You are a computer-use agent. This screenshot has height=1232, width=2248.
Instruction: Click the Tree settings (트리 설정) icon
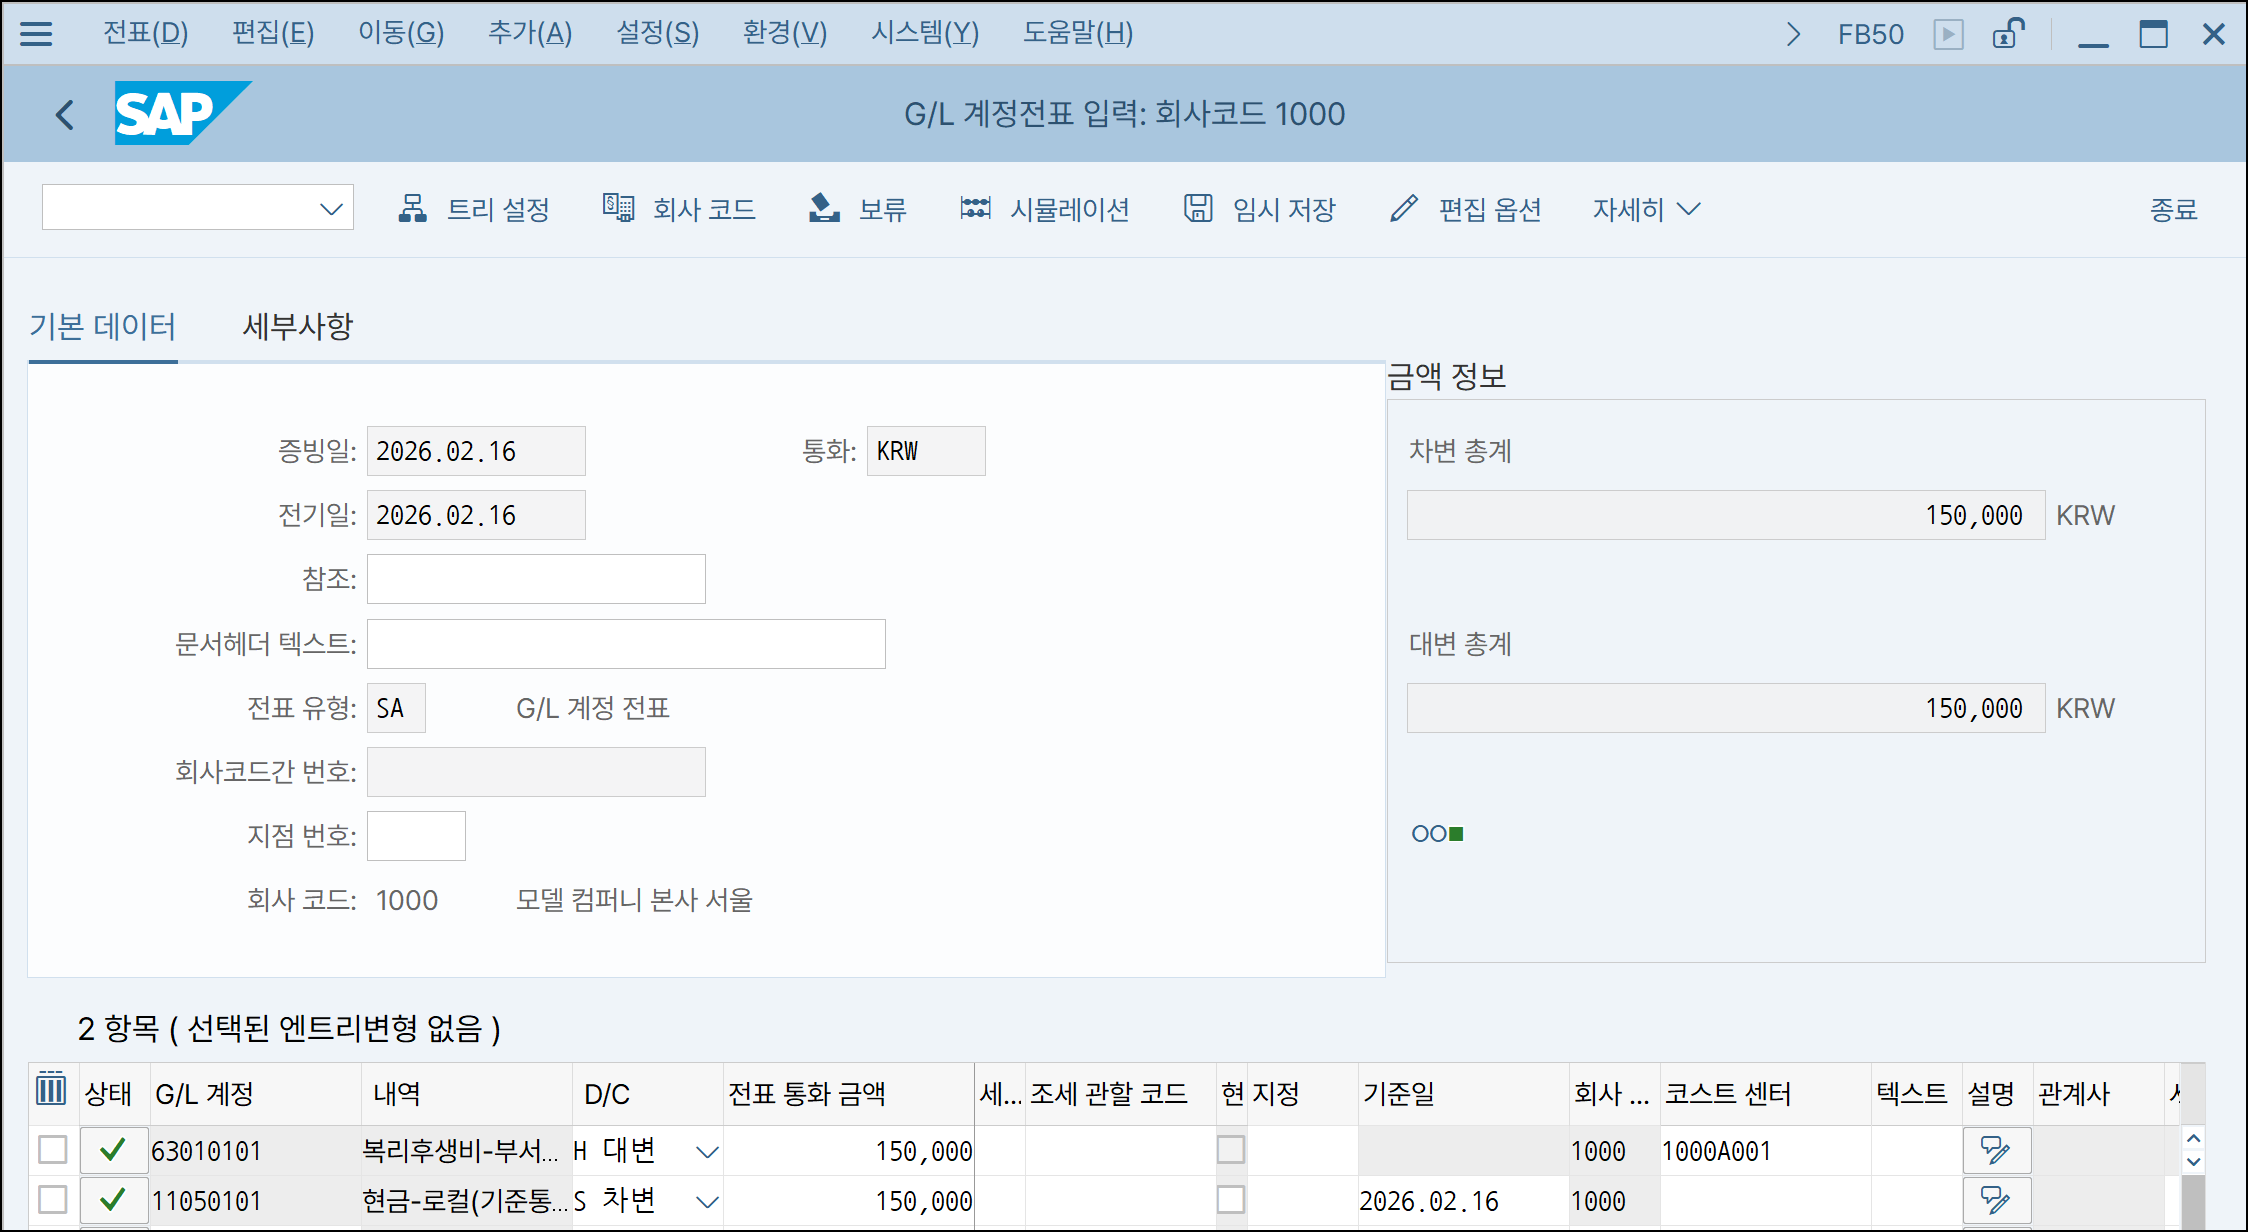(412, 208)
